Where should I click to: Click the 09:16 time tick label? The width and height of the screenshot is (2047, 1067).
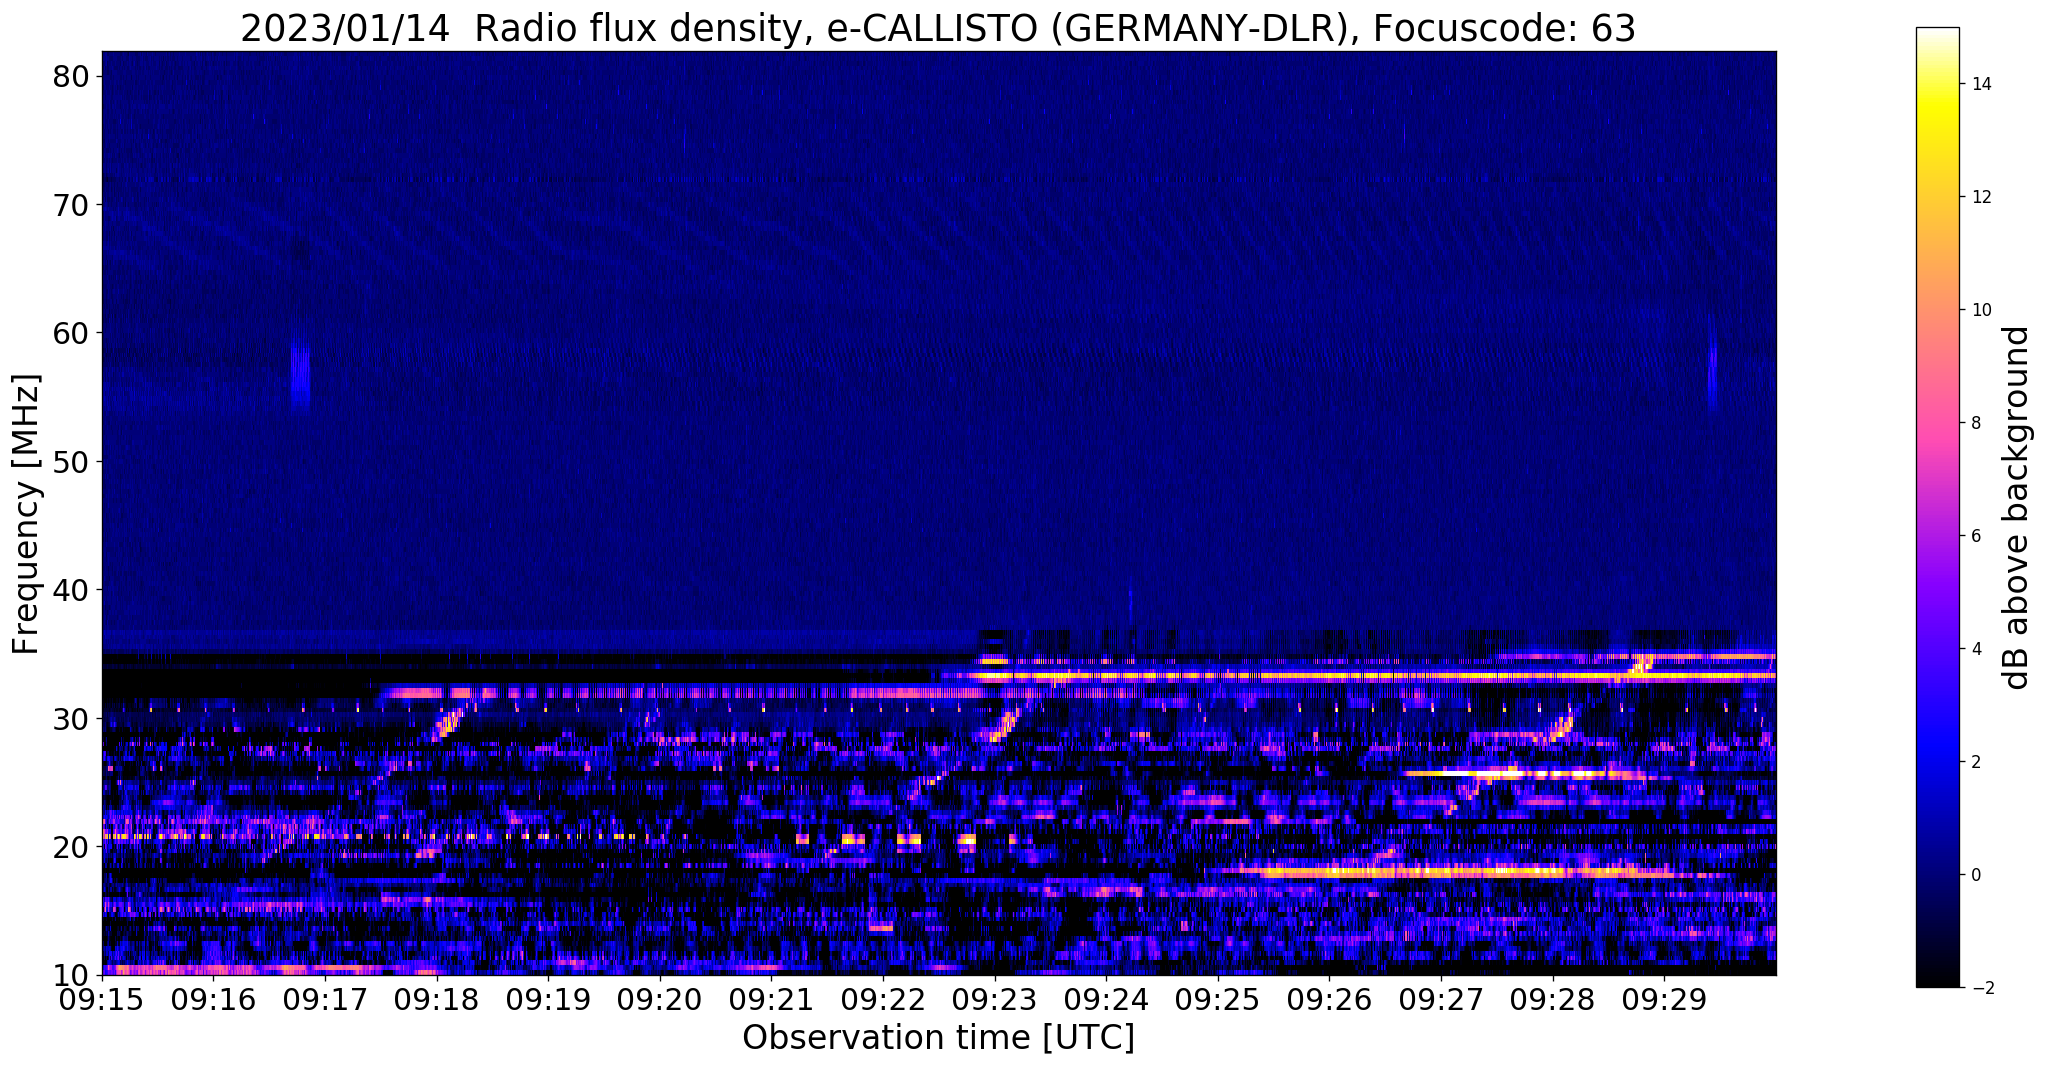213,999
